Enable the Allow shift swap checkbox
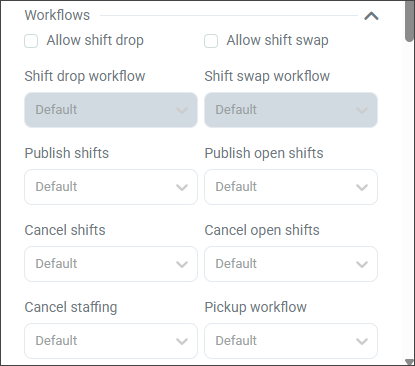Screen dimensions: 415x366 click(211, 41)
